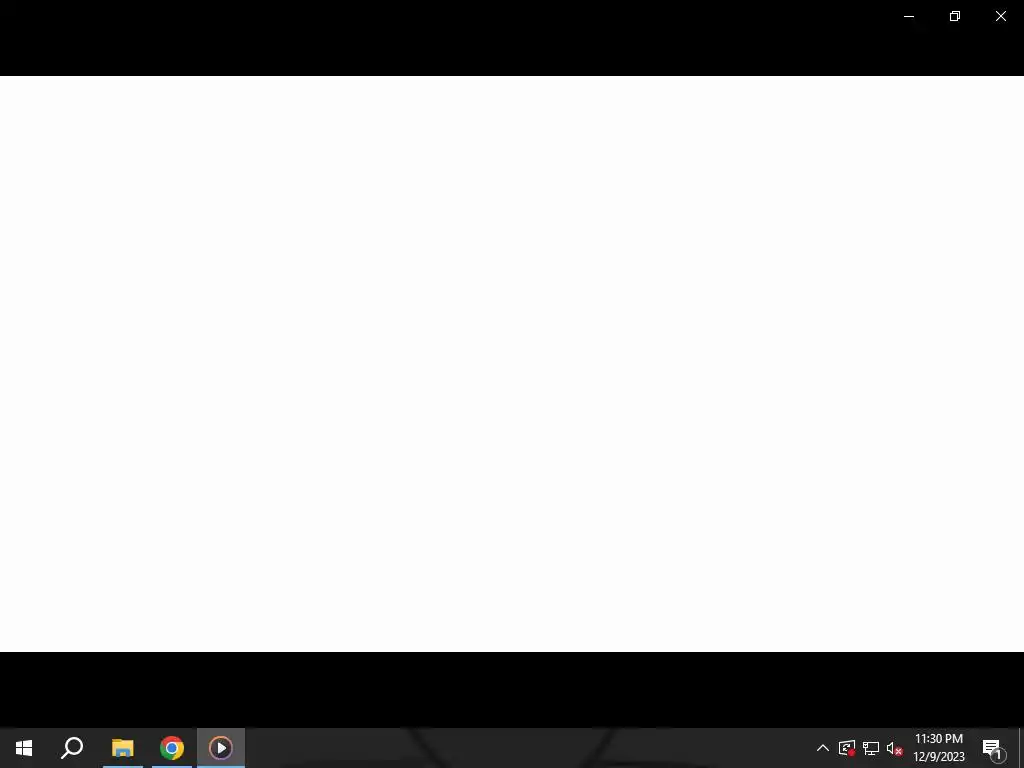Open the Action Center notifications icon
Viewport: 1024px width, 768px height.
pyautogui.click(x=994, y=748)
